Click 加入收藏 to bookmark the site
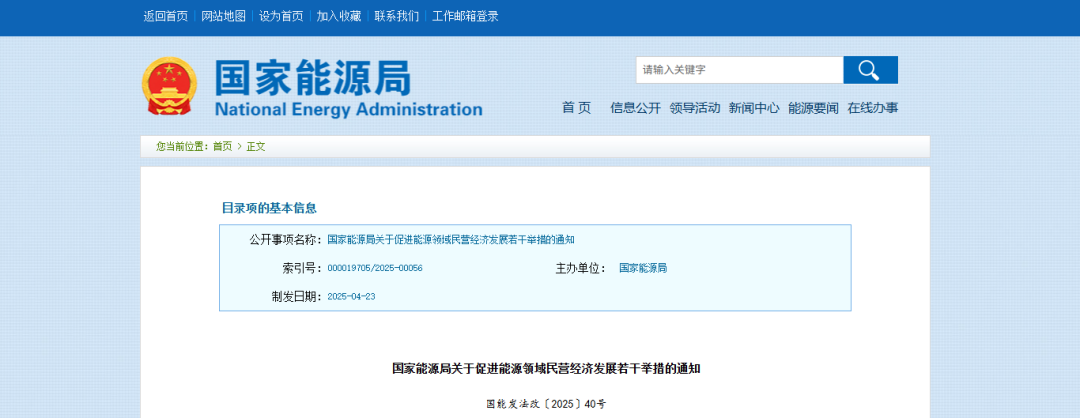The image size is (1080, 418). click(x=339, y=16)
